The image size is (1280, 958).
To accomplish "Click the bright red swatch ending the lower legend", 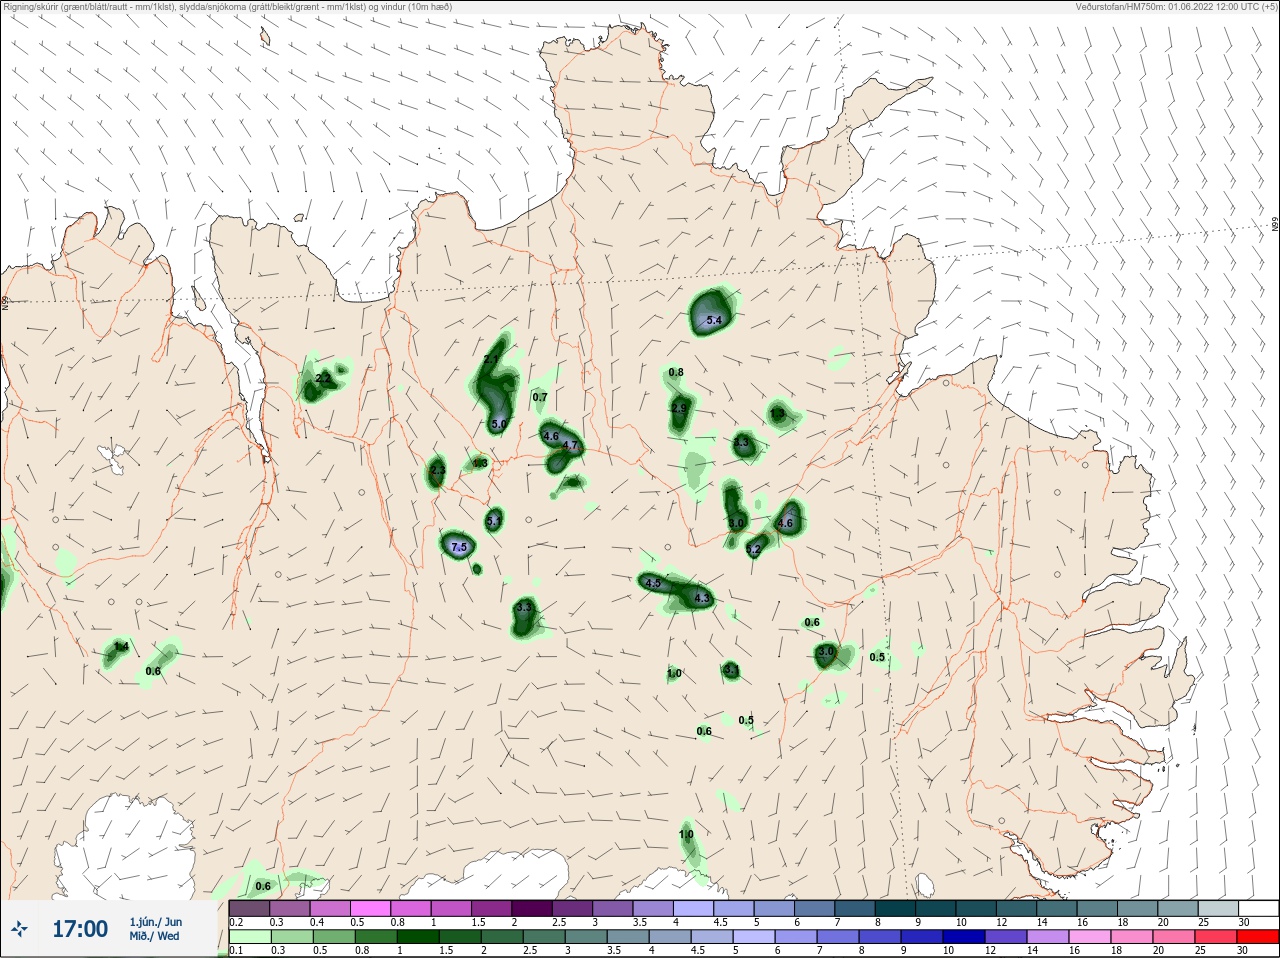I will coord(1257,937).
